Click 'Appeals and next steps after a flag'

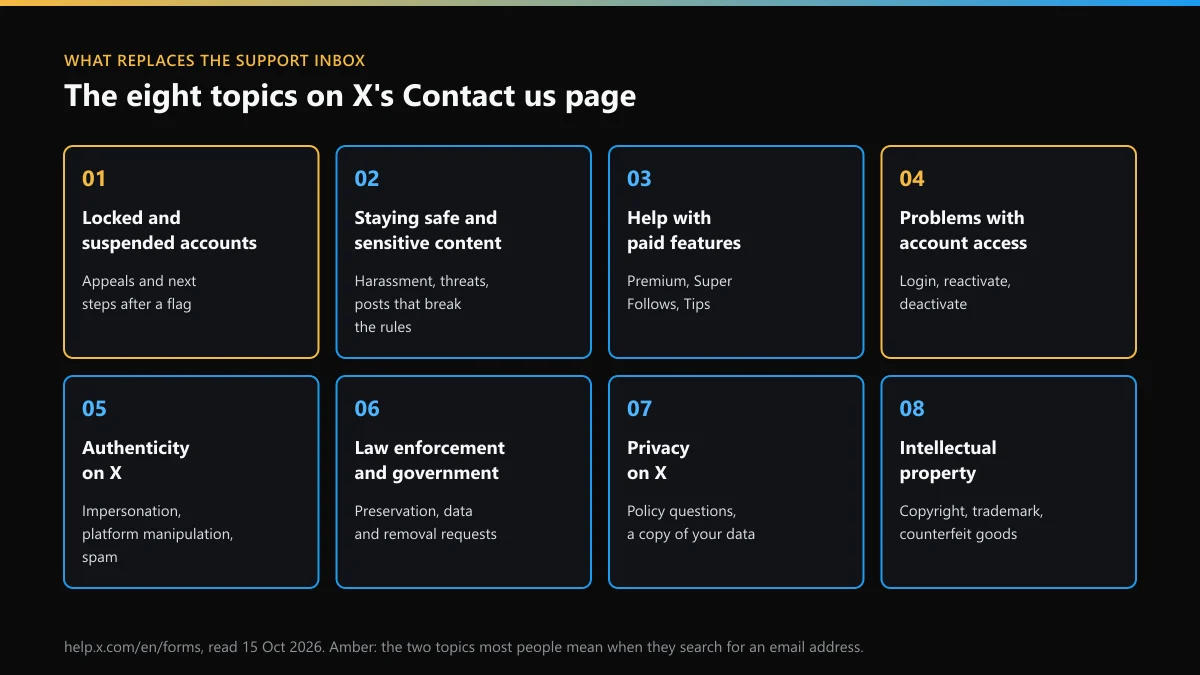click(139, 293)
